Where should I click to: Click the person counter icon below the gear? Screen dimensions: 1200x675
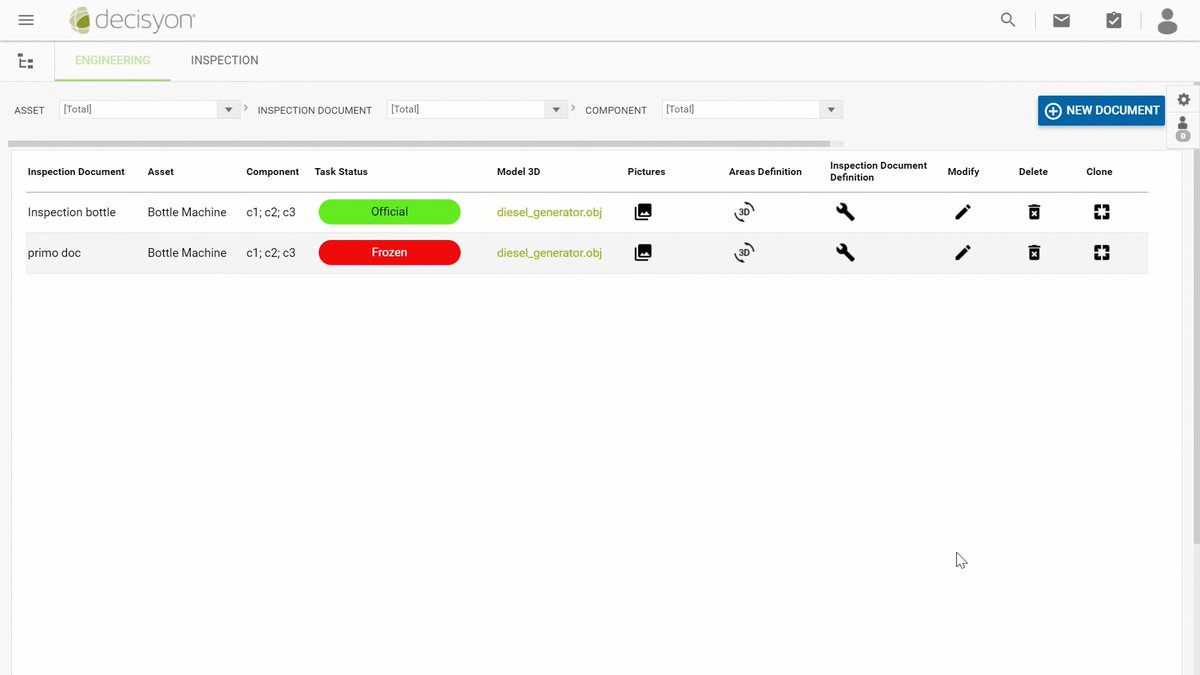point(1183,129)
